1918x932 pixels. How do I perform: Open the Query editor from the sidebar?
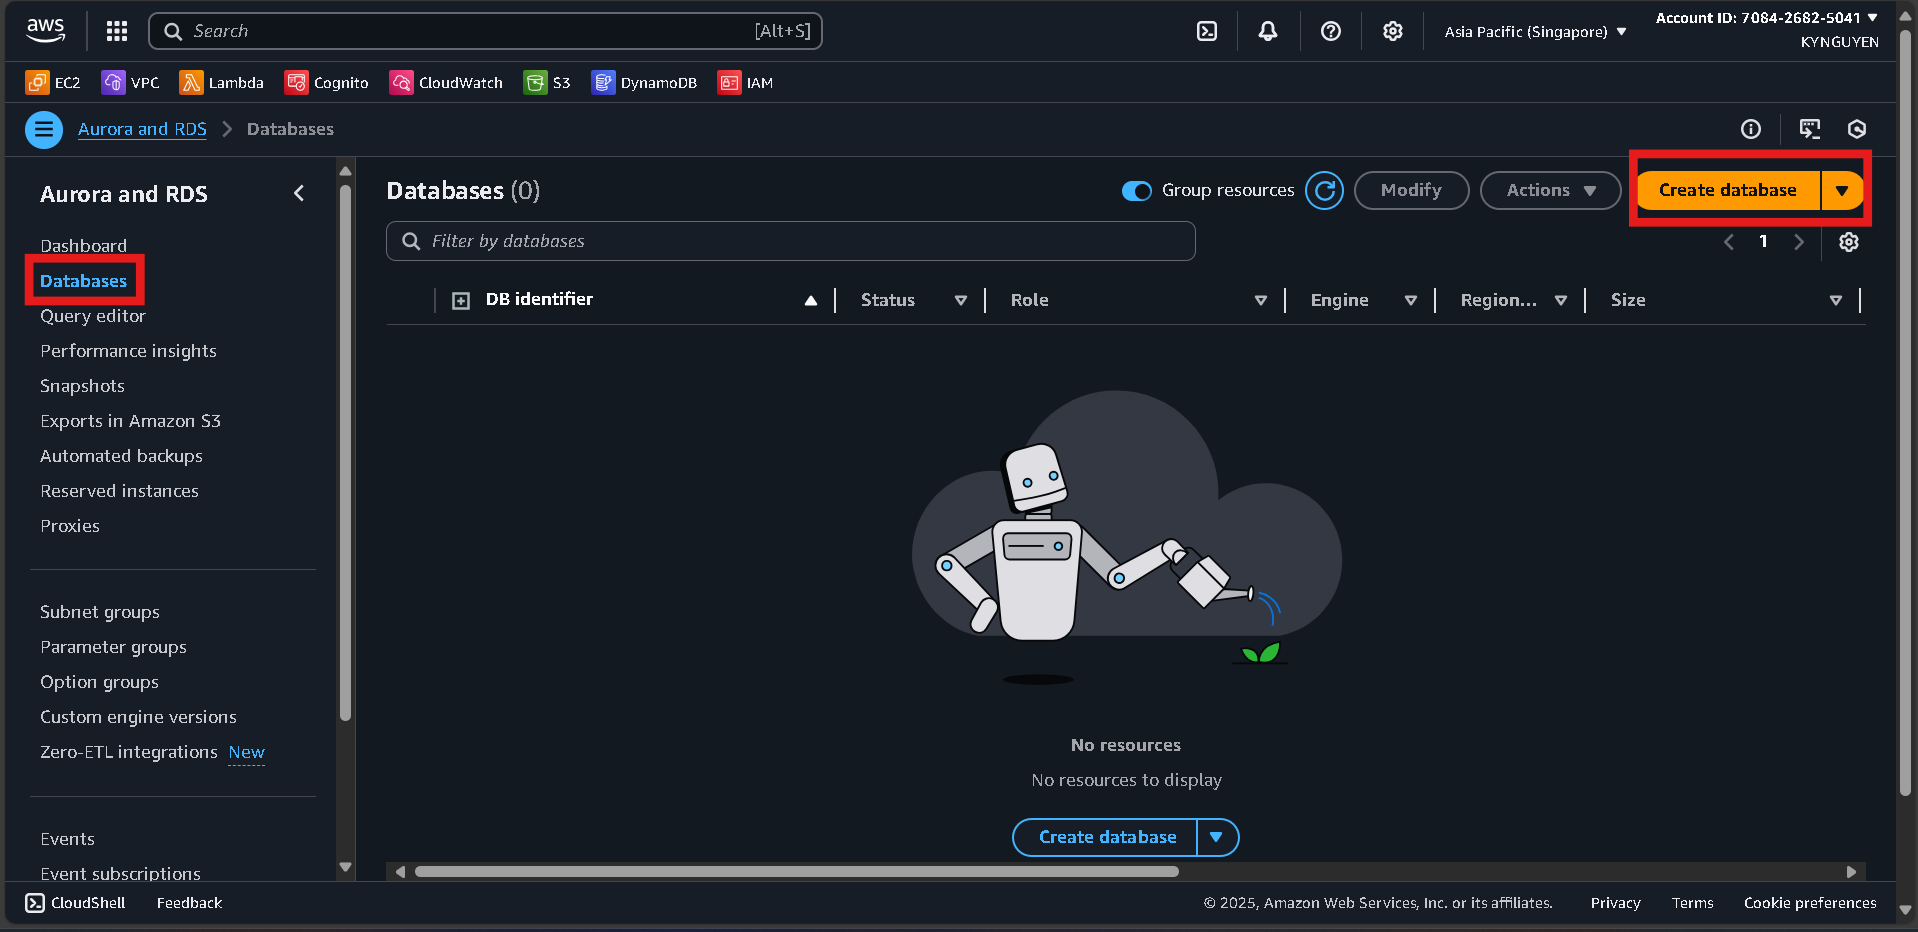(x=92, y=316)
